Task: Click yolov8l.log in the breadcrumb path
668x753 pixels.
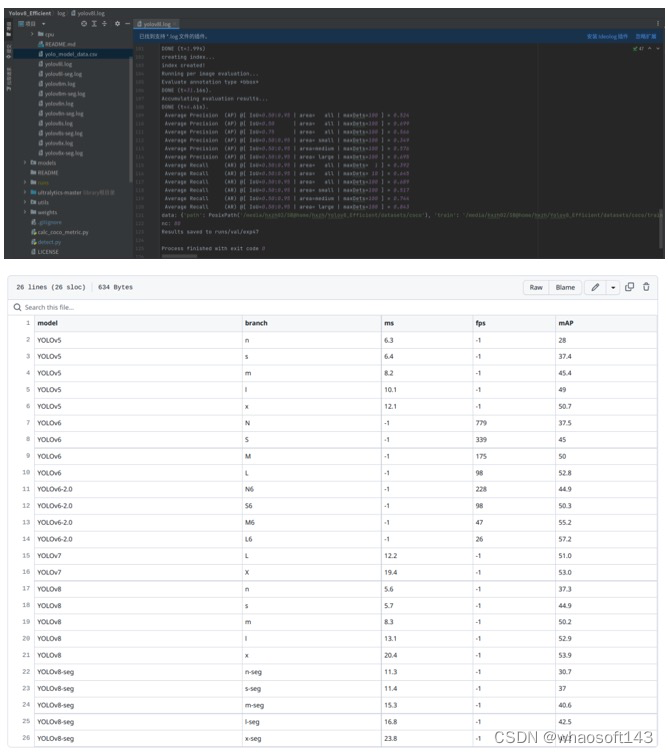Action: [88, 13]
